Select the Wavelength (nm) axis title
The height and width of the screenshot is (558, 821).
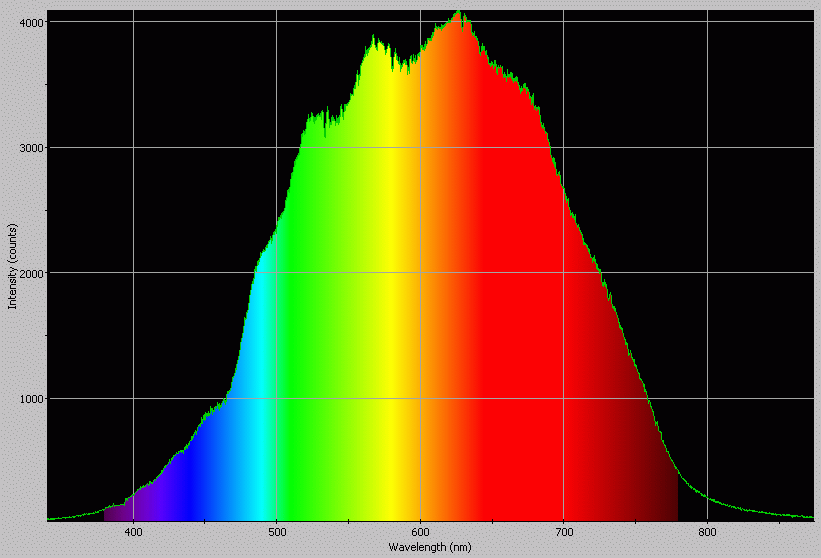coord(430,547)
